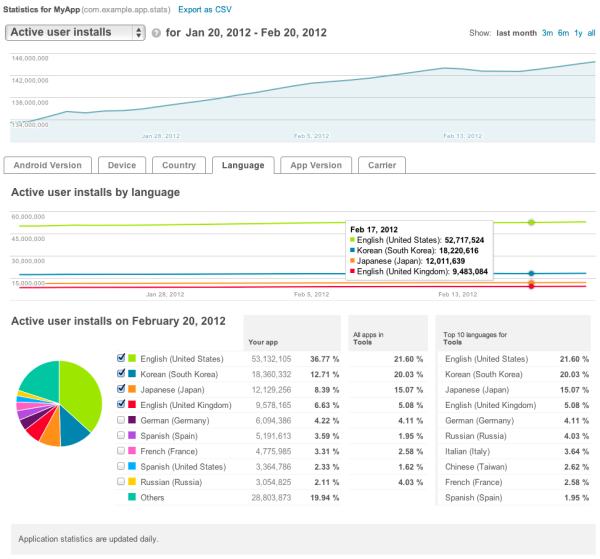Switch to the Carrier tab

(x=380, y=165)
